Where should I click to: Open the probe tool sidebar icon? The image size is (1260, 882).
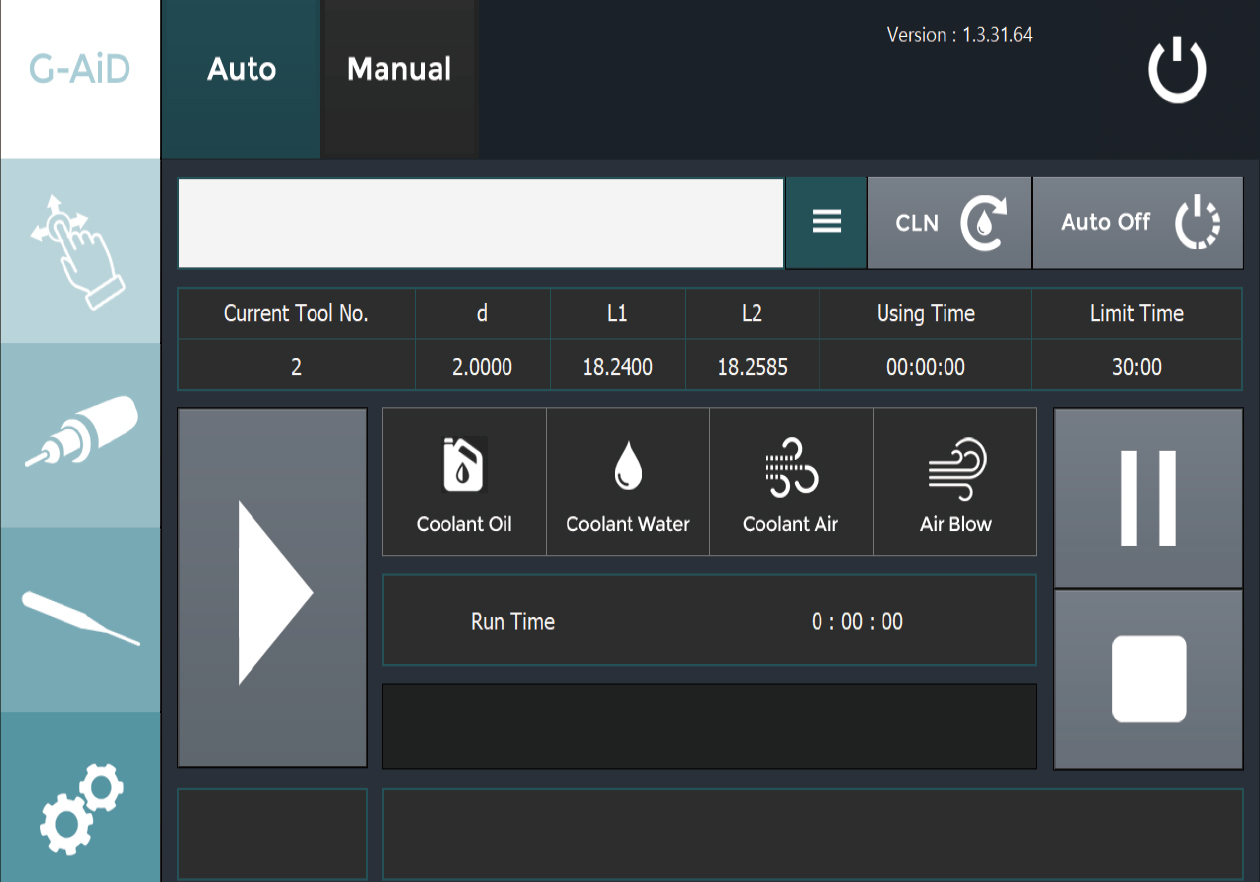80,619
